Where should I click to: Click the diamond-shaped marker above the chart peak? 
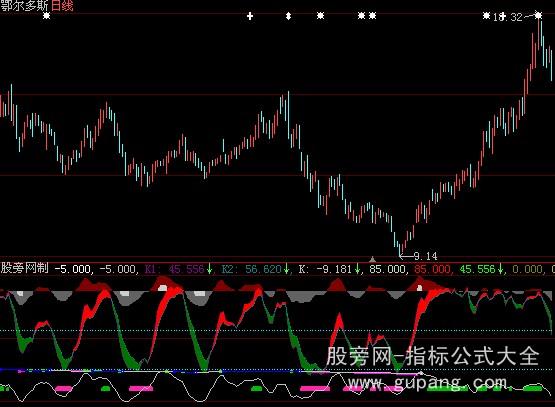tap(288, 16)
